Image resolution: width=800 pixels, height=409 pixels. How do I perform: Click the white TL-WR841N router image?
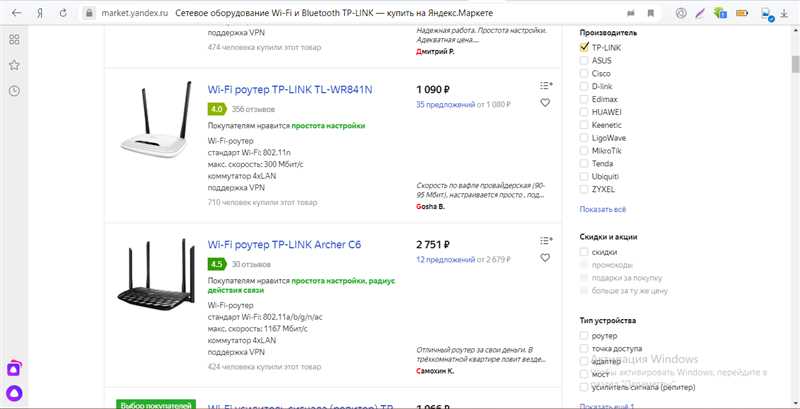tap(156, 119)
